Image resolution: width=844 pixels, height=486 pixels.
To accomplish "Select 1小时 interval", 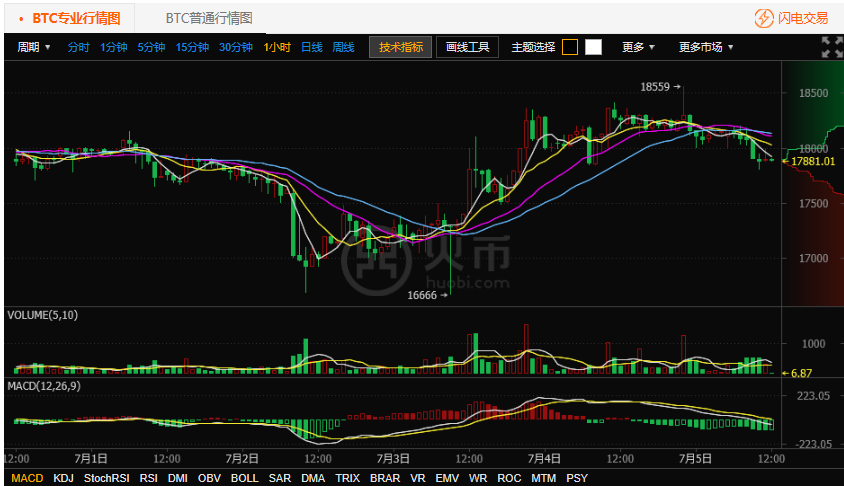I will point(277,47).
